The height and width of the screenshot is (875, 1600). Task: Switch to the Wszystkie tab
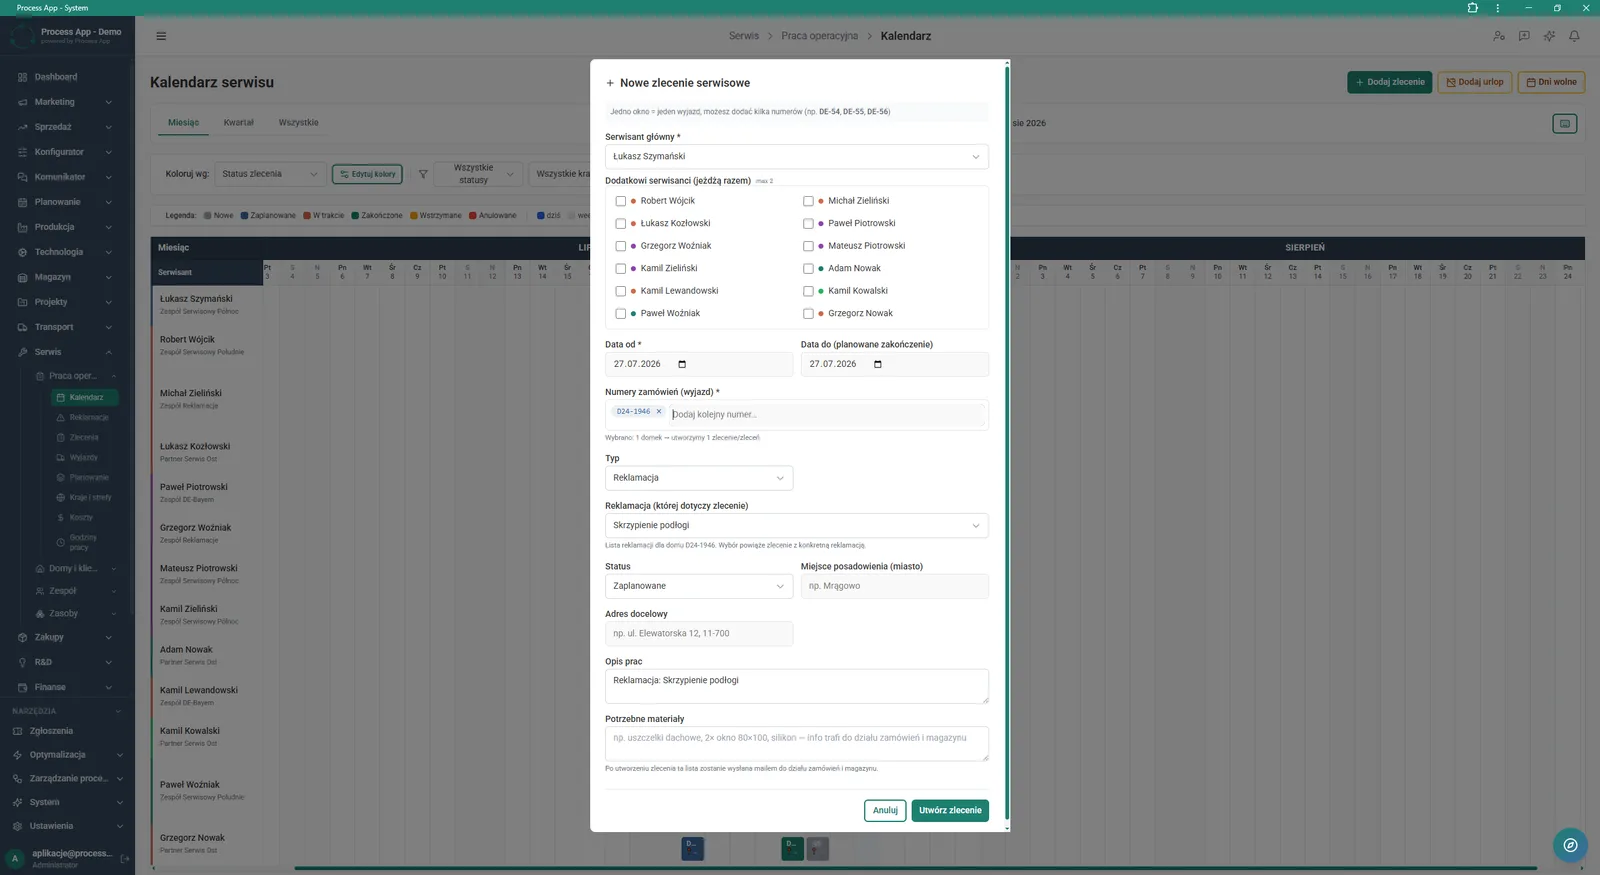pos(298,123)
